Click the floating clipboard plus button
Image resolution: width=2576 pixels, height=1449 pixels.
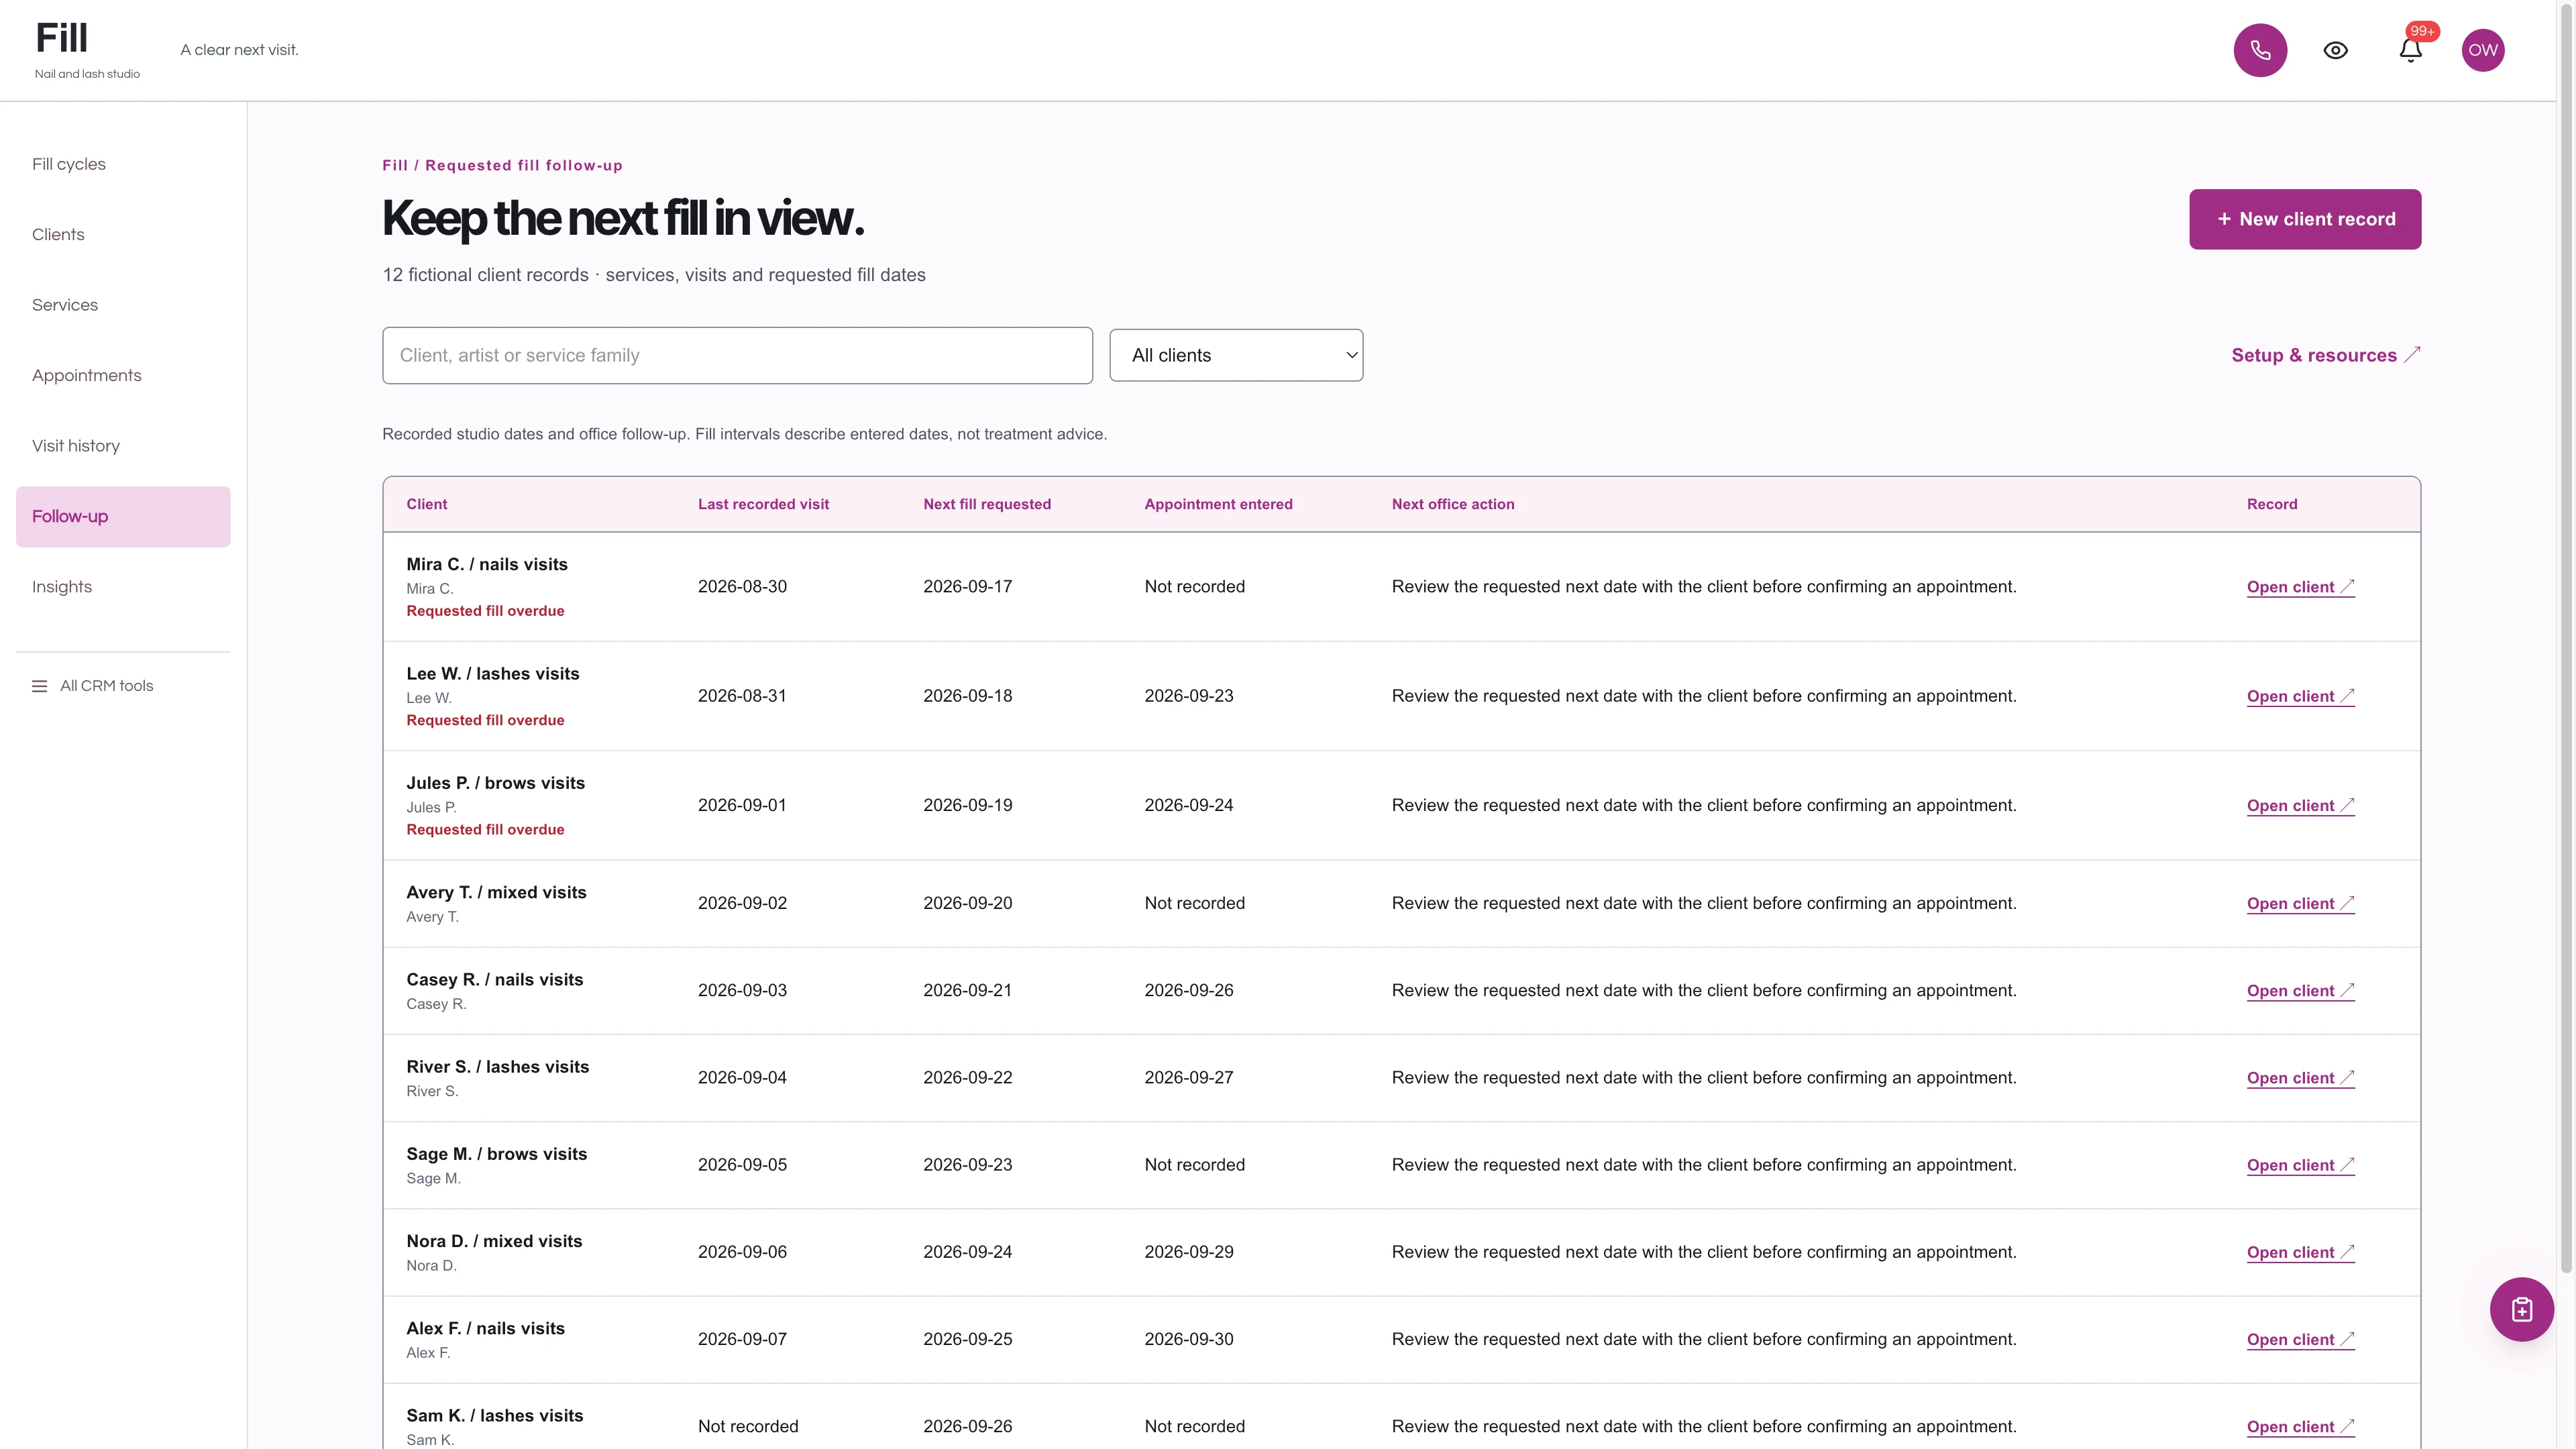(x=2521, y=1309)
